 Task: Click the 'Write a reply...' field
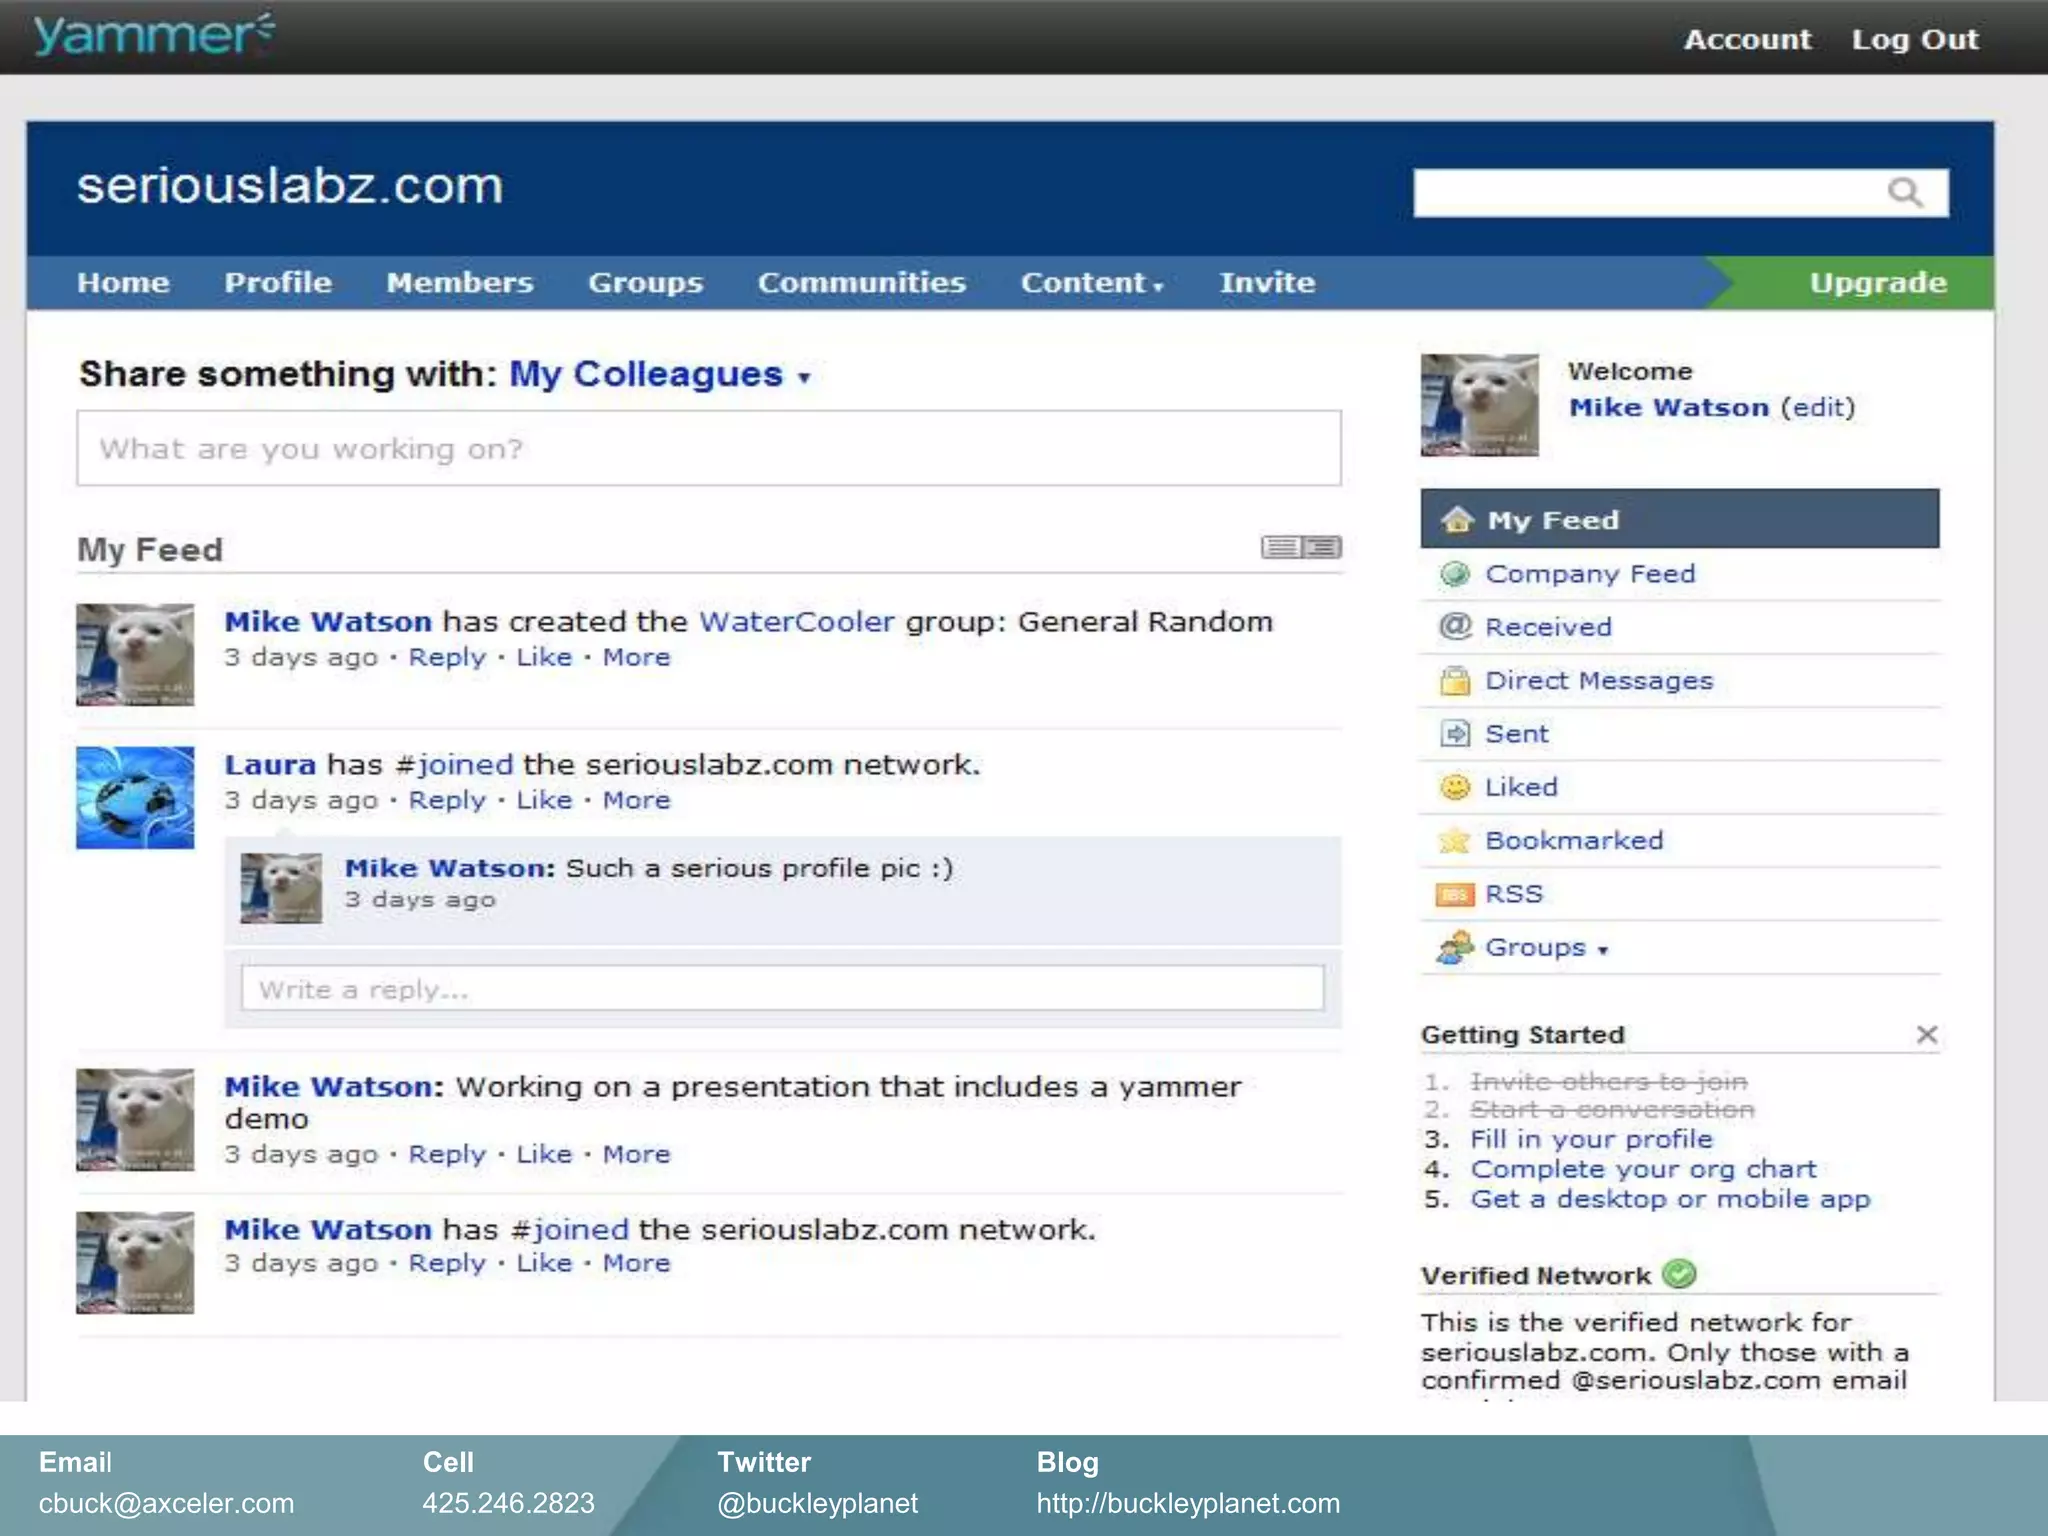[x=783, y=988]
